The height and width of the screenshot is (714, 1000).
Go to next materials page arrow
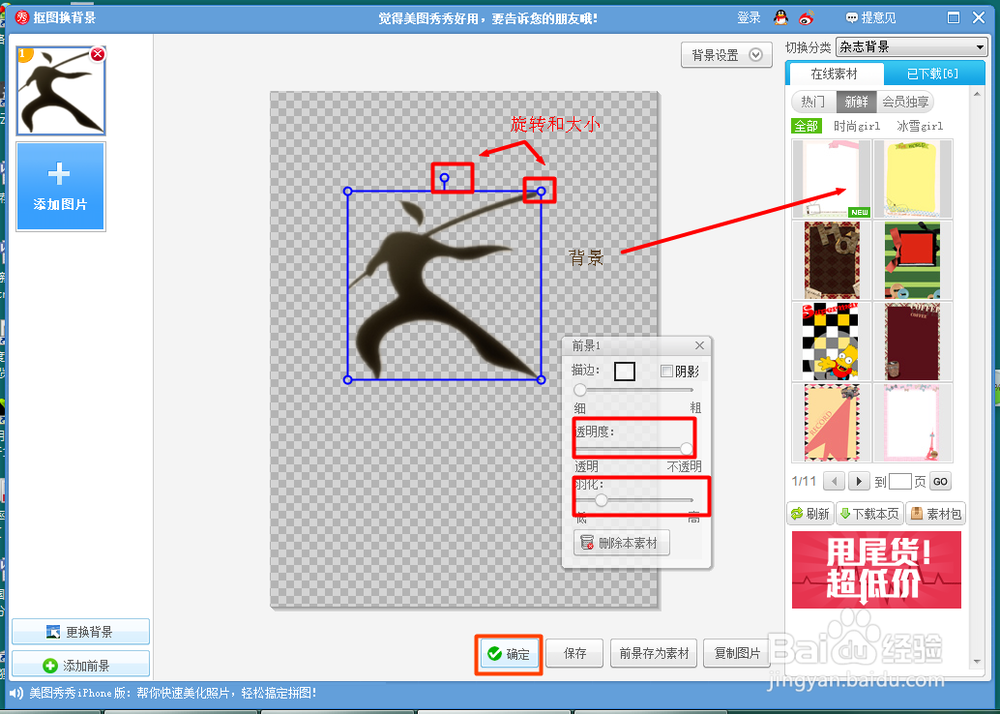coord(858,481)
